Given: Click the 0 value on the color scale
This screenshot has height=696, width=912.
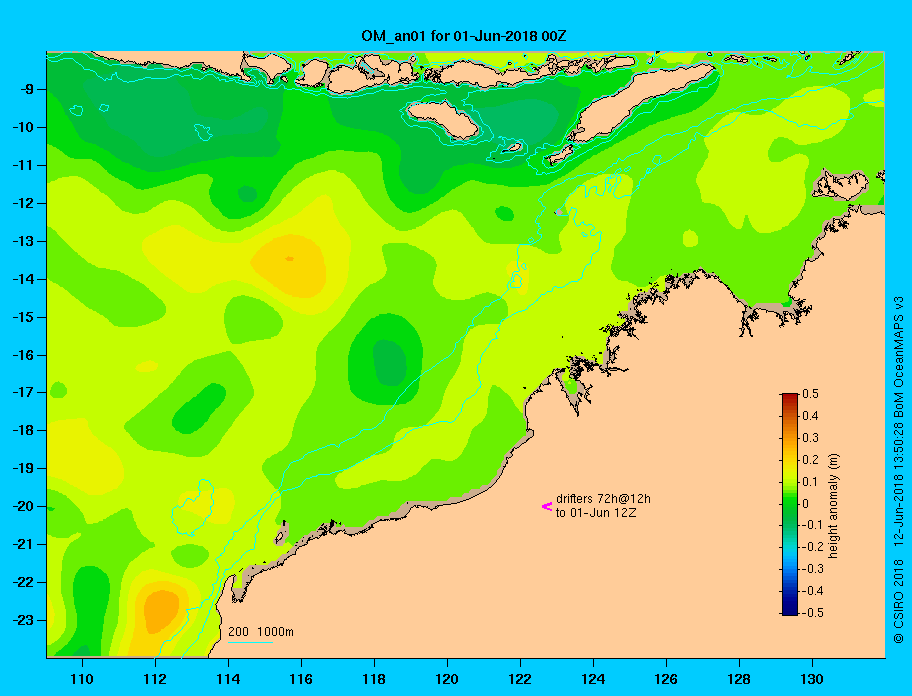Looking at the screenshot, I should click(x=806, y=504).
